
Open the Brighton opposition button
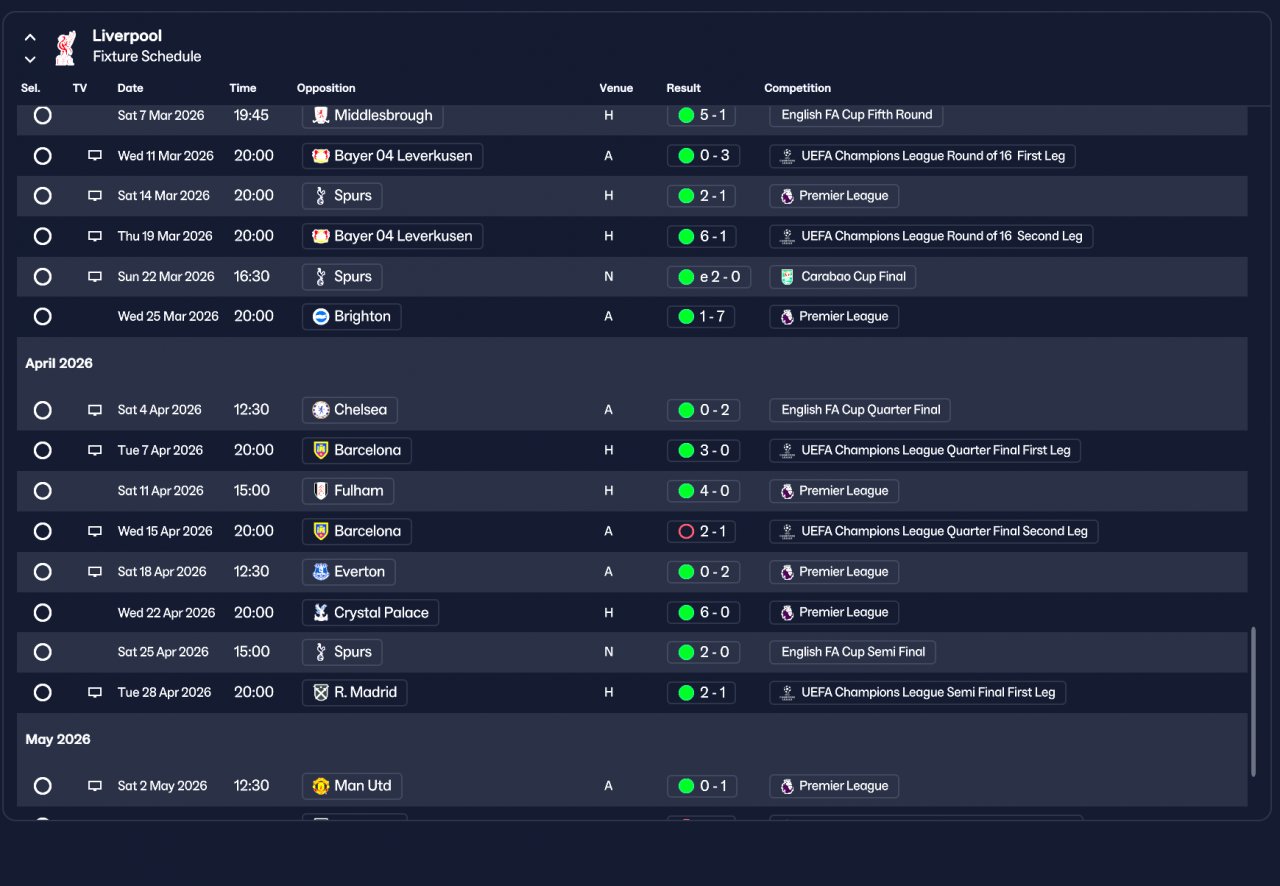(351, 317)
